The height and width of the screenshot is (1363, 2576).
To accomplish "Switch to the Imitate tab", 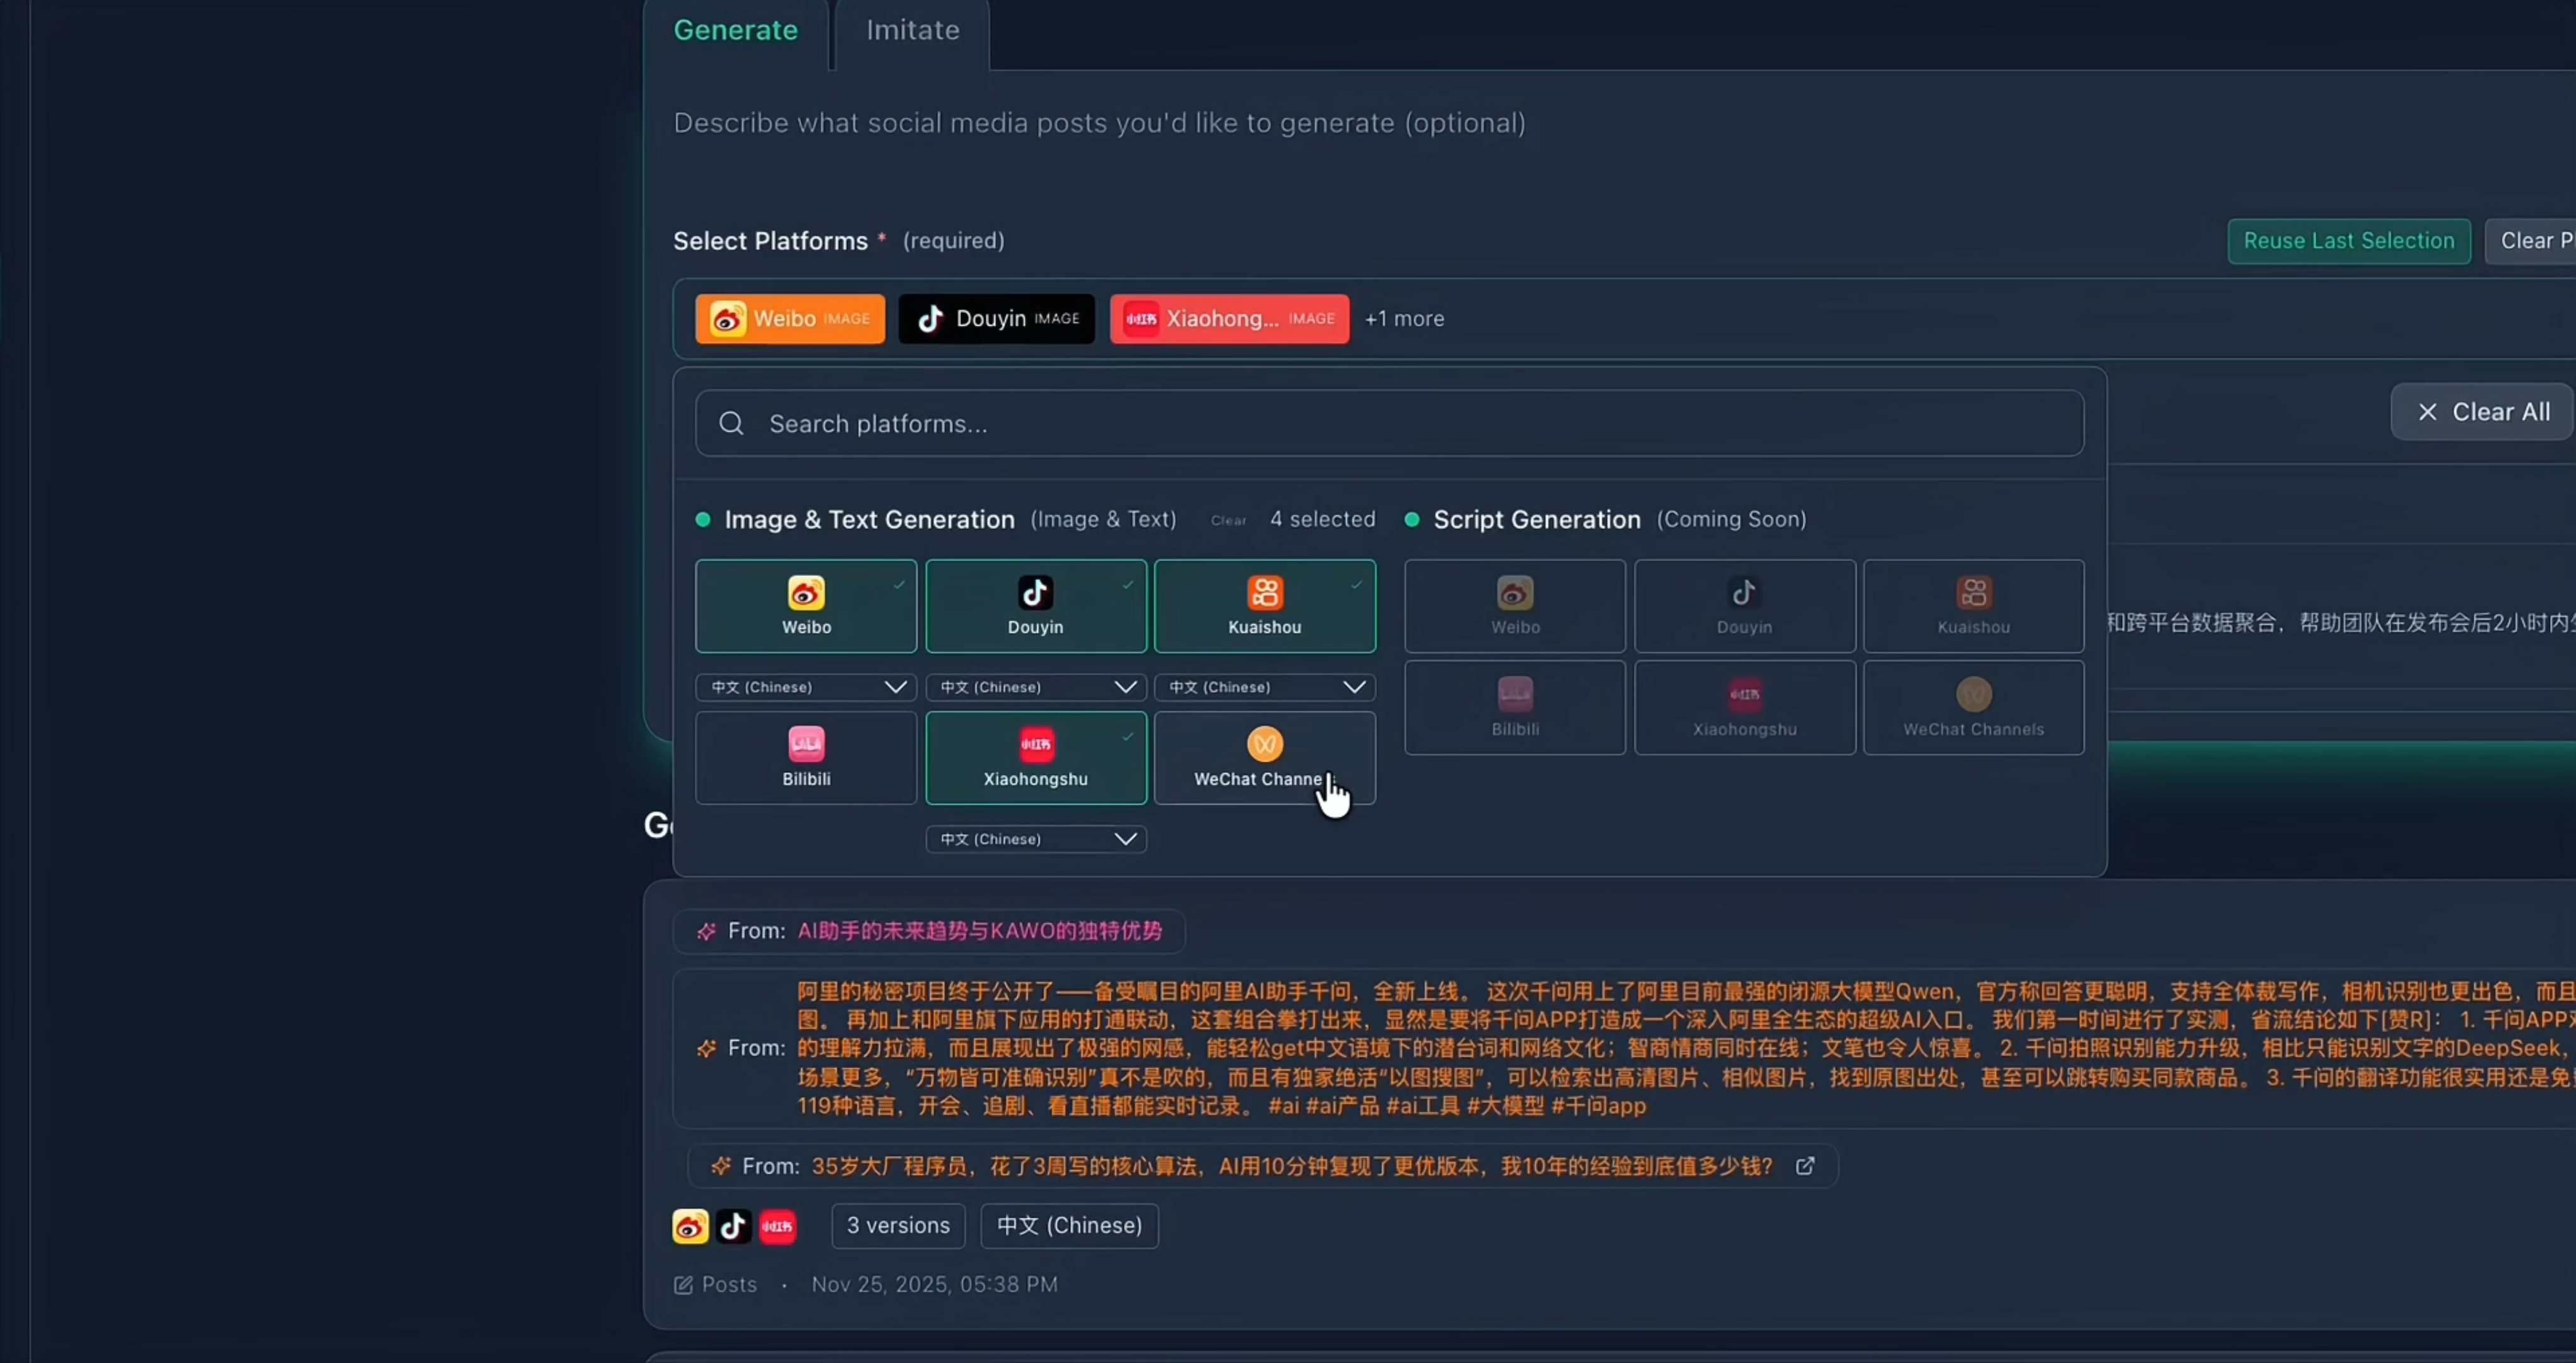I will tap(912, 31).
